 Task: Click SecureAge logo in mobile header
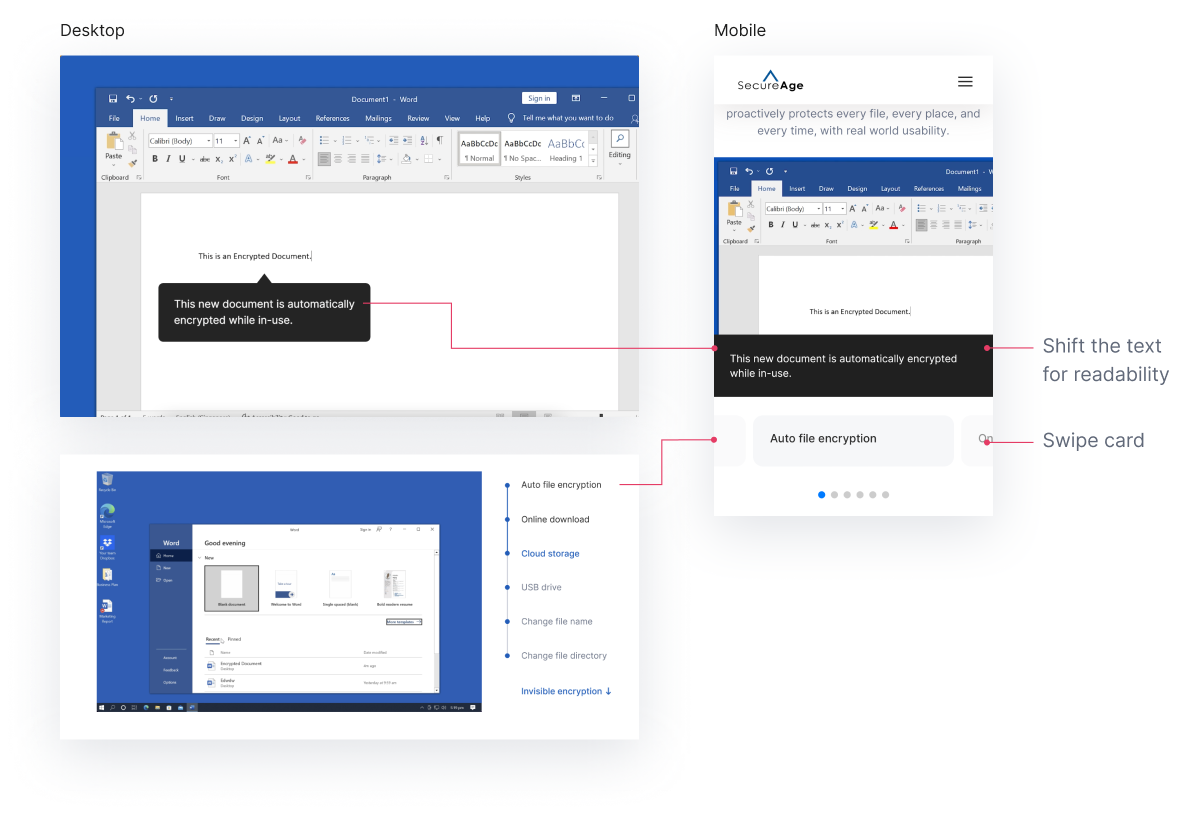770,80
